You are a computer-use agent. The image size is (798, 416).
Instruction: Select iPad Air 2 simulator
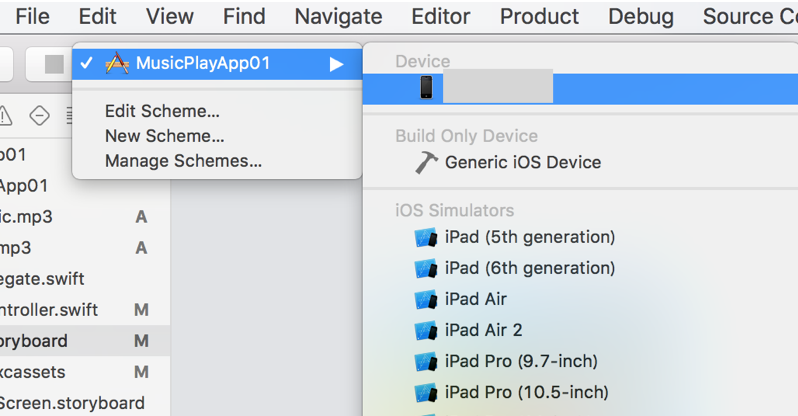point(483,330)
